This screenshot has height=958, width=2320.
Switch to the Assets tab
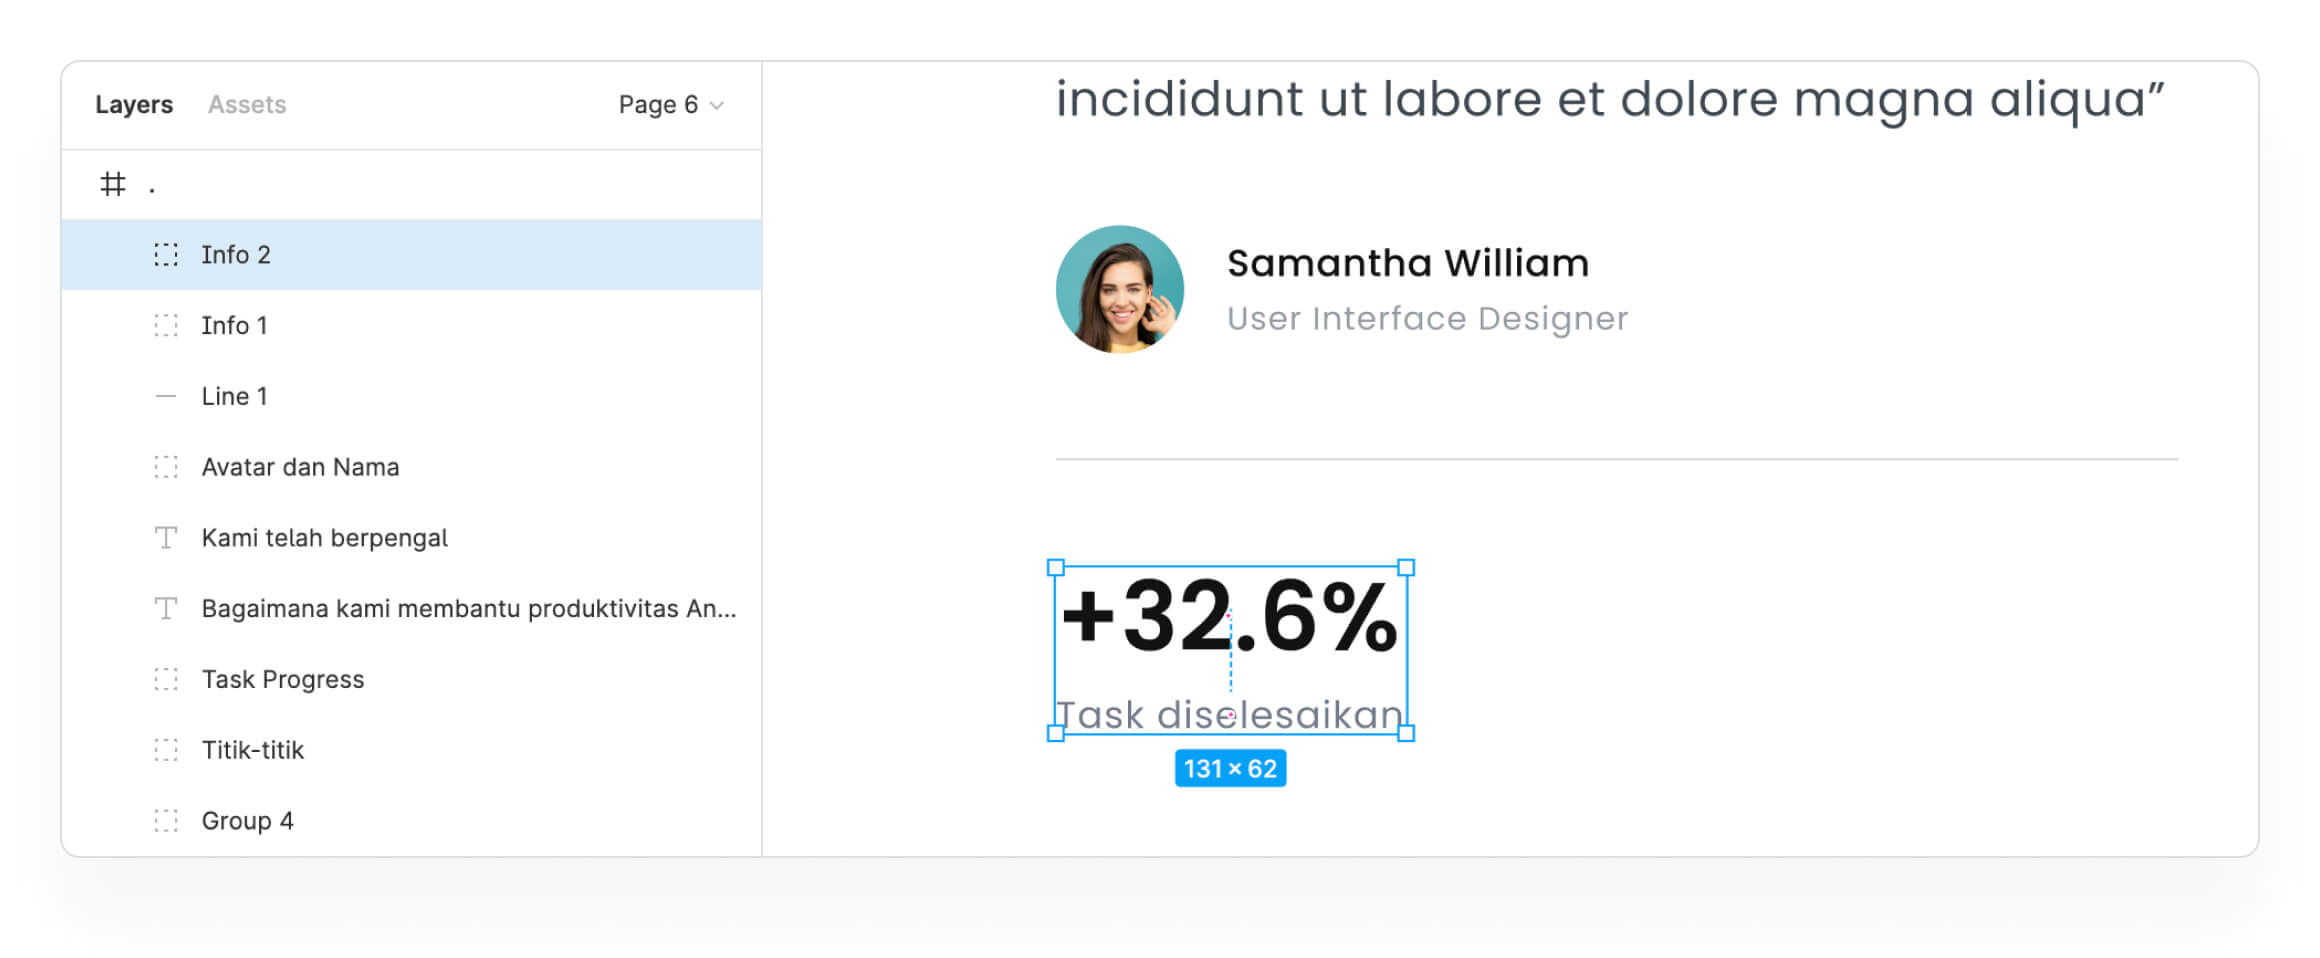[x=247, y=105]
